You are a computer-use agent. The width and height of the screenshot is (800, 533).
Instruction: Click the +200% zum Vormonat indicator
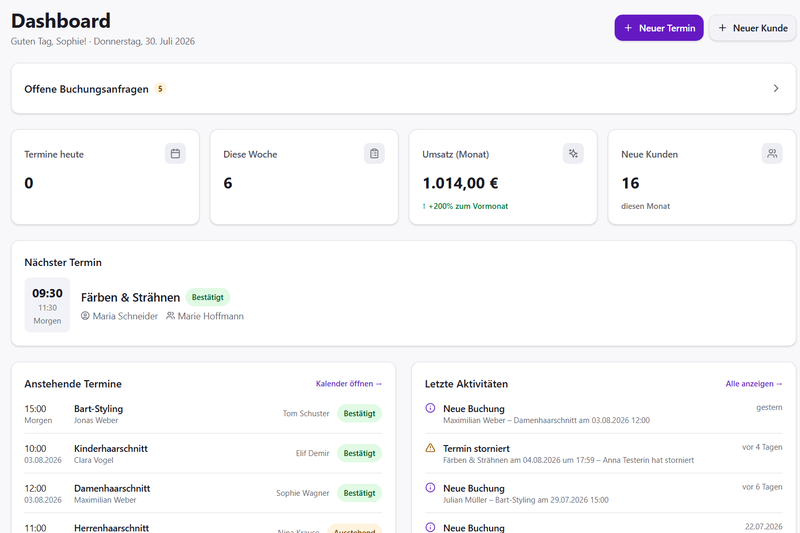tap(465, 206)
